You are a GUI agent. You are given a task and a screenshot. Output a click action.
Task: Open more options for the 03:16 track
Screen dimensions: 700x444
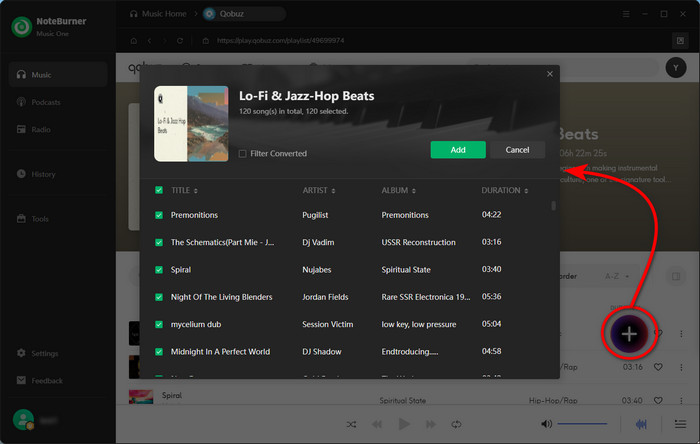[x=681, y=367]
